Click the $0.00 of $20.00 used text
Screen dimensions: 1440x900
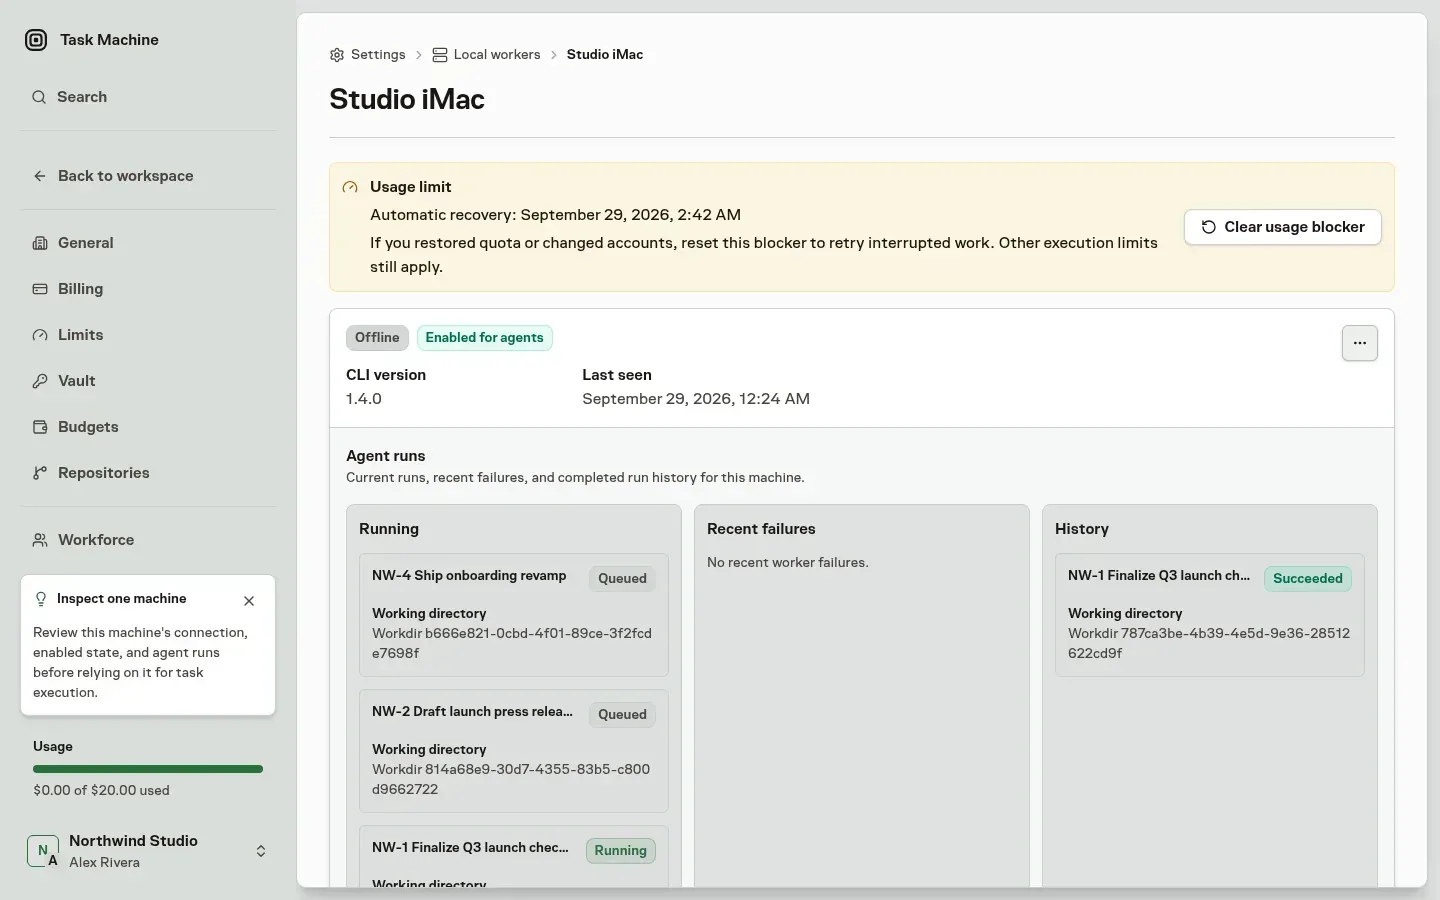point(101,790)
